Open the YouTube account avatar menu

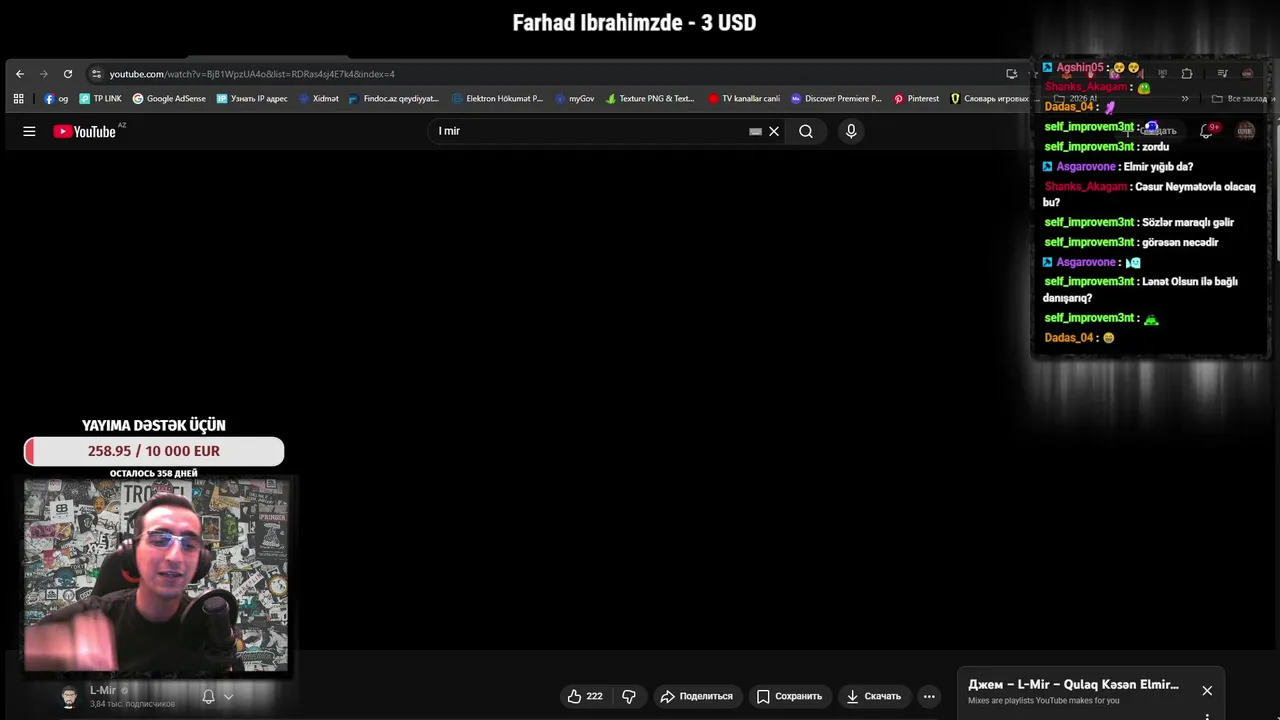pyautogui.click(x=1245, y=131)
